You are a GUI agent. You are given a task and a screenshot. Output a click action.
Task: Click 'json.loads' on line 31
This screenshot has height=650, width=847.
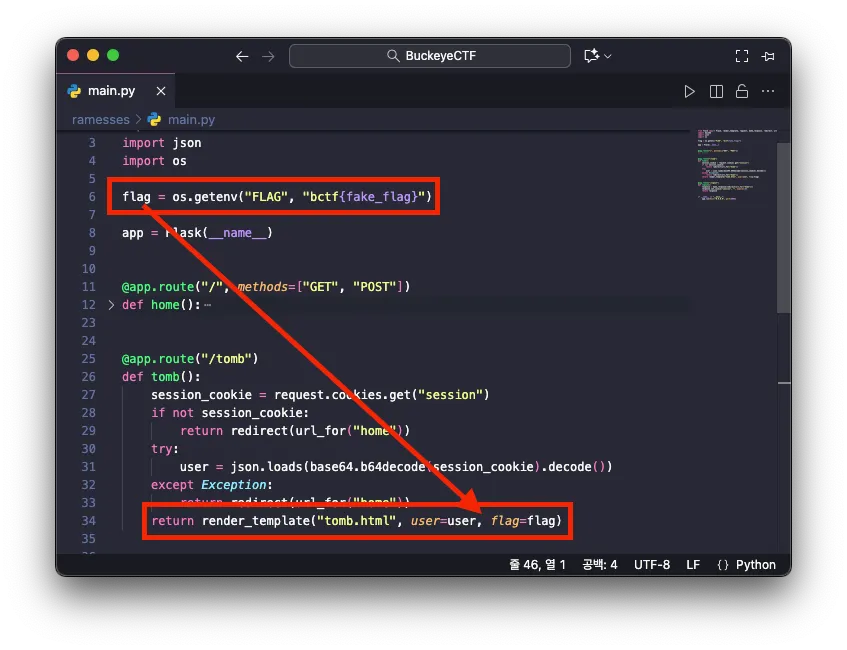click(266, 467)
